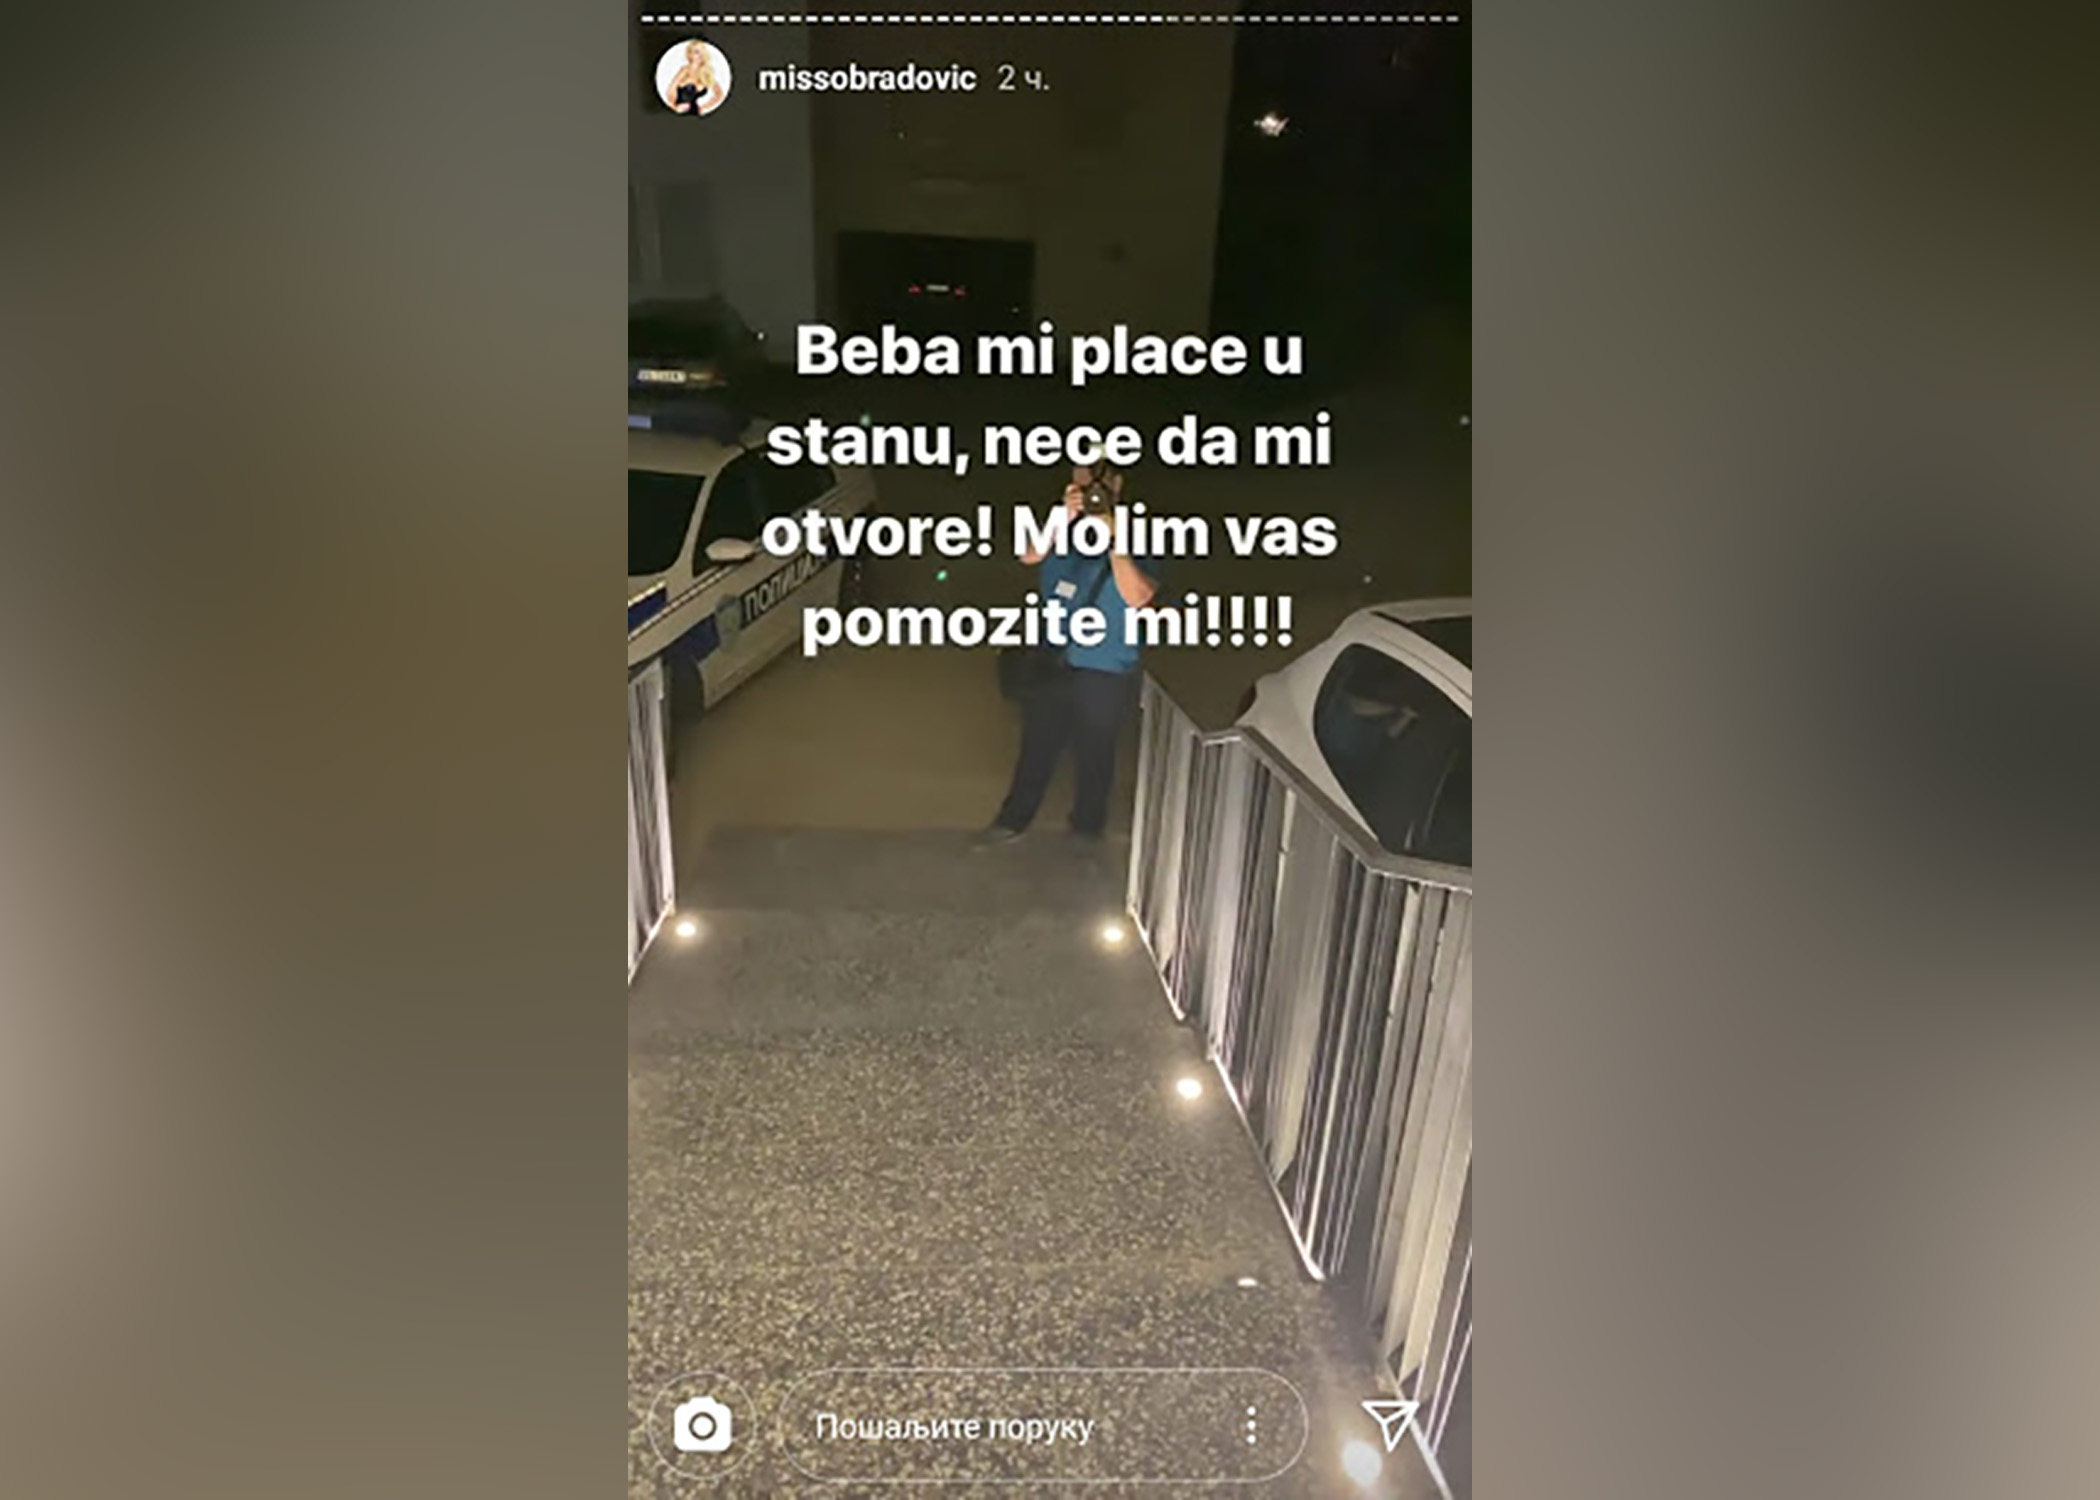Click the blurred background right of the story
The height and width of the screenshot is (1500, 2100).
tap(1786, 750)
